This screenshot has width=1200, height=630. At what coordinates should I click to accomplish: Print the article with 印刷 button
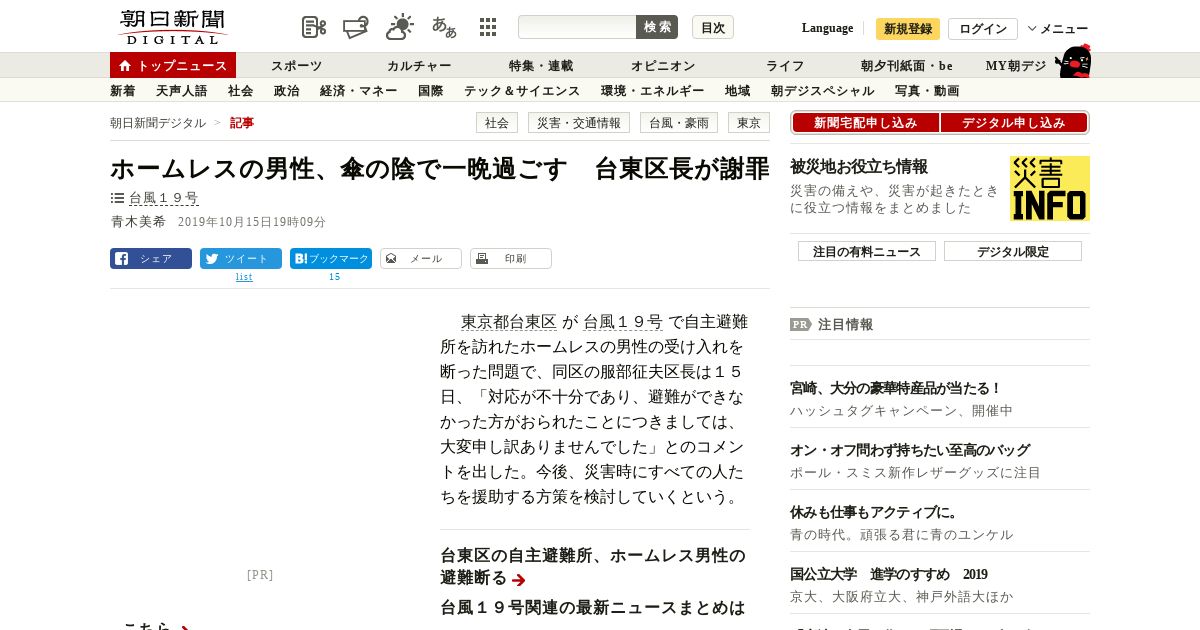coord(511,258)
